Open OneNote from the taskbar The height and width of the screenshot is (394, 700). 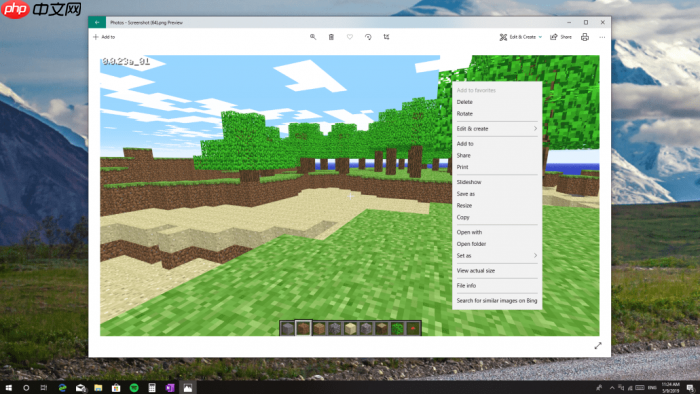tap(170, 388)
